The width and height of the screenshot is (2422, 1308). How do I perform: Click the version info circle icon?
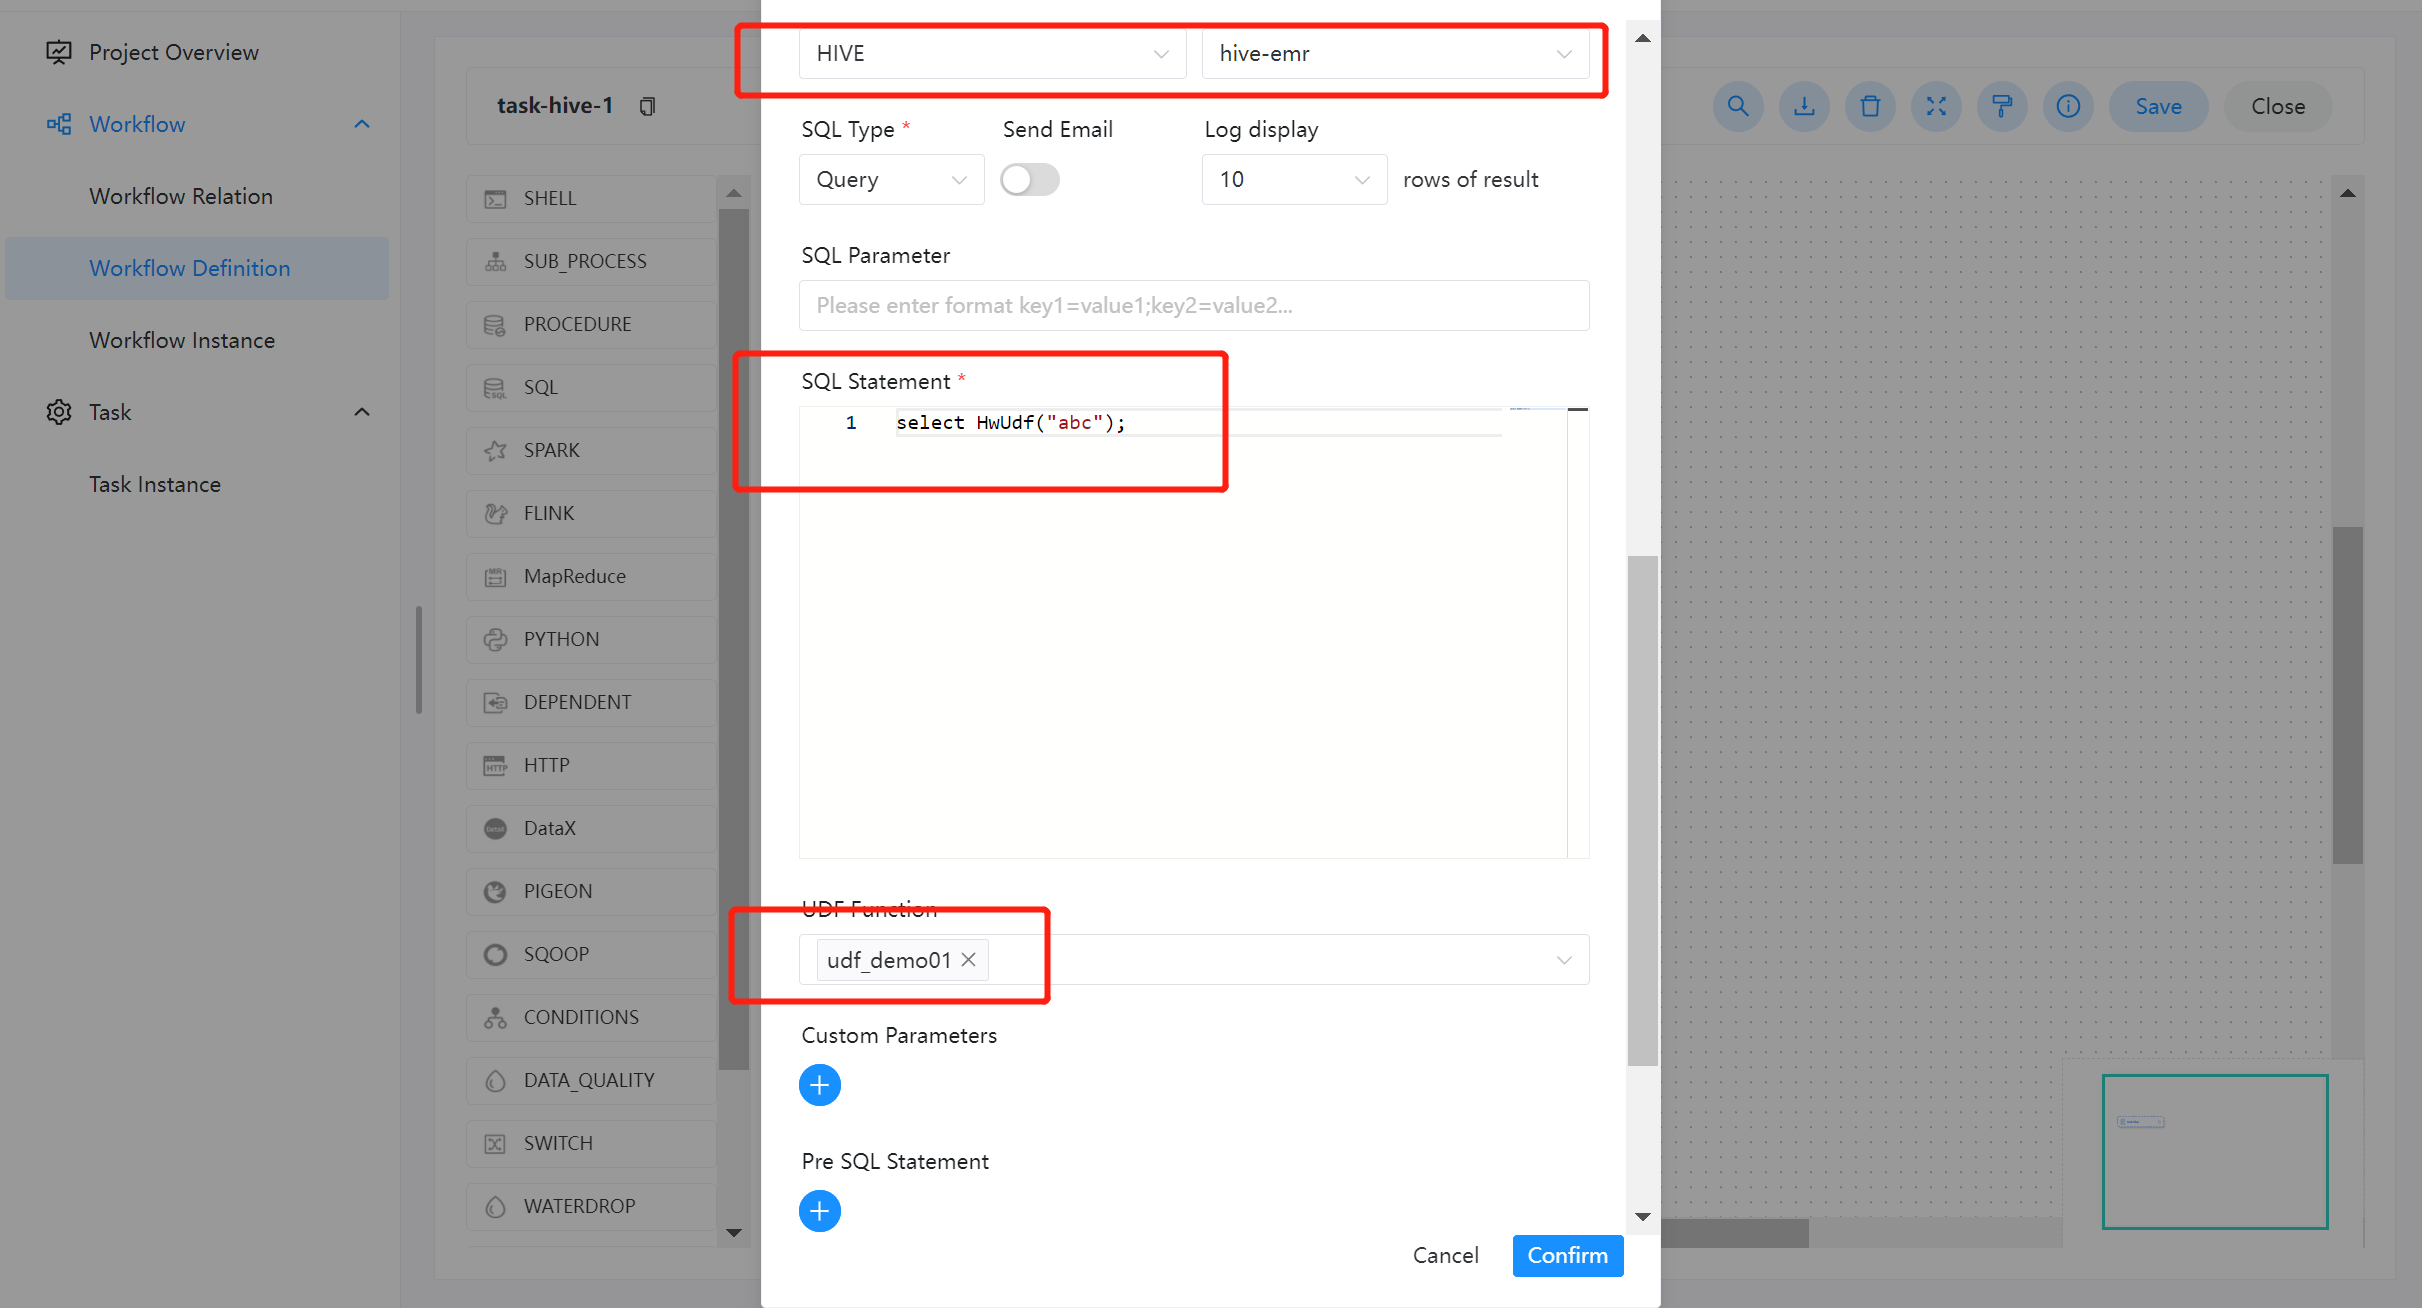[x=2068, y=106]
